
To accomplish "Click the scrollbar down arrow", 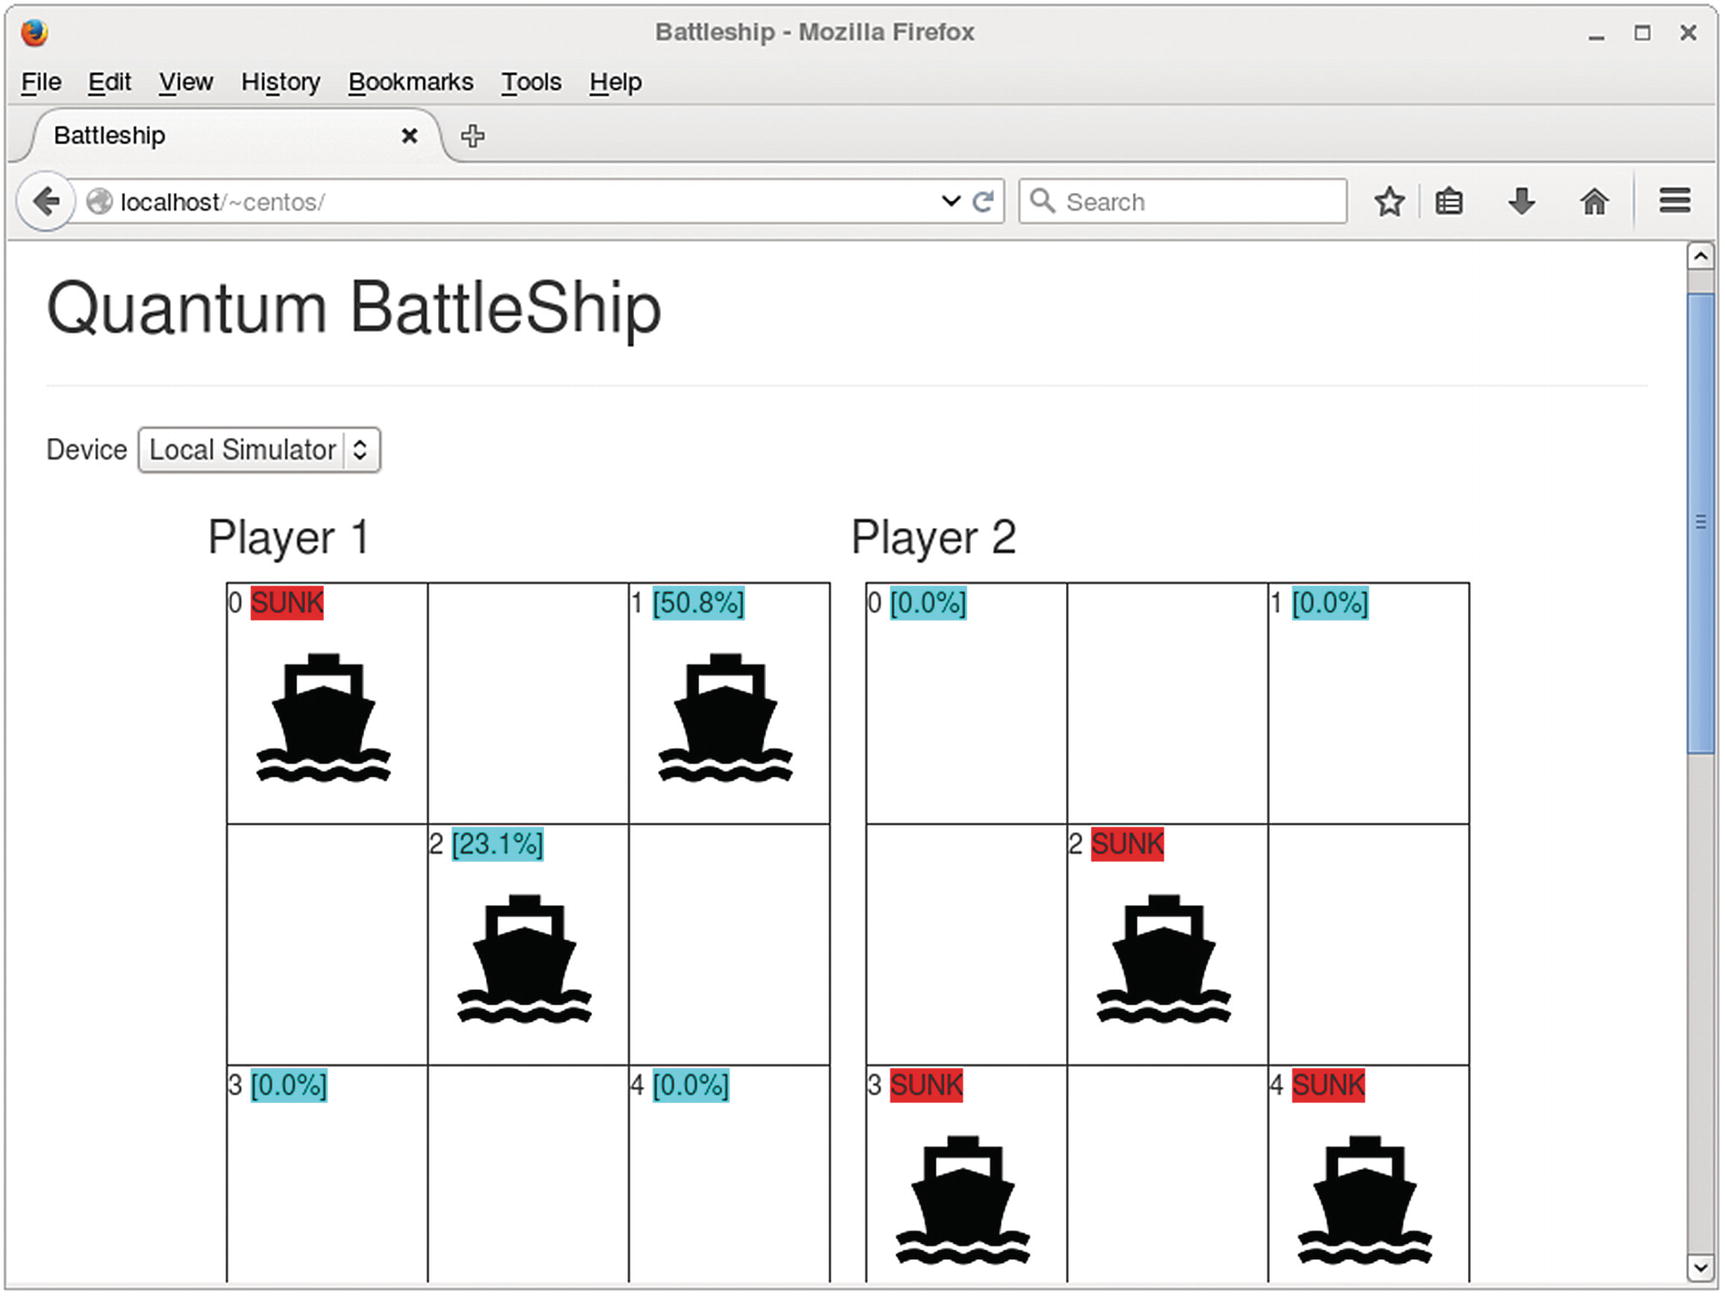I will point(1700,1268).
